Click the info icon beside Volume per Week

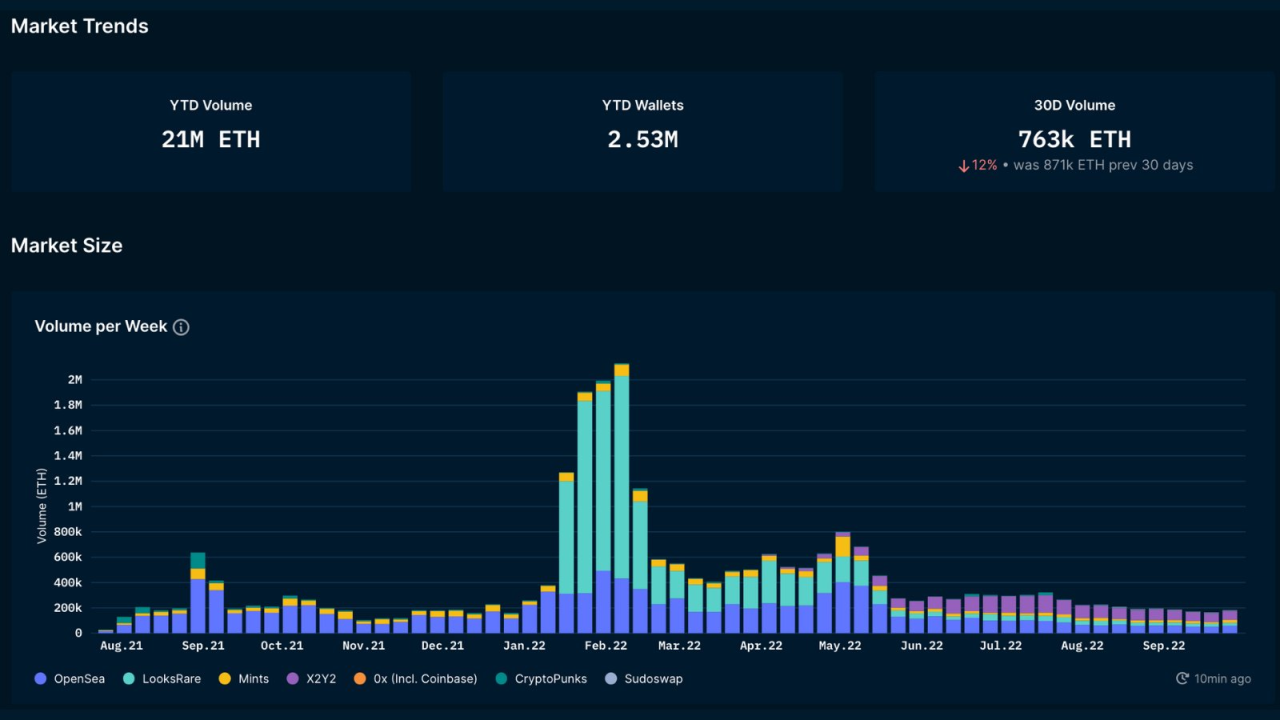[181, 326]
